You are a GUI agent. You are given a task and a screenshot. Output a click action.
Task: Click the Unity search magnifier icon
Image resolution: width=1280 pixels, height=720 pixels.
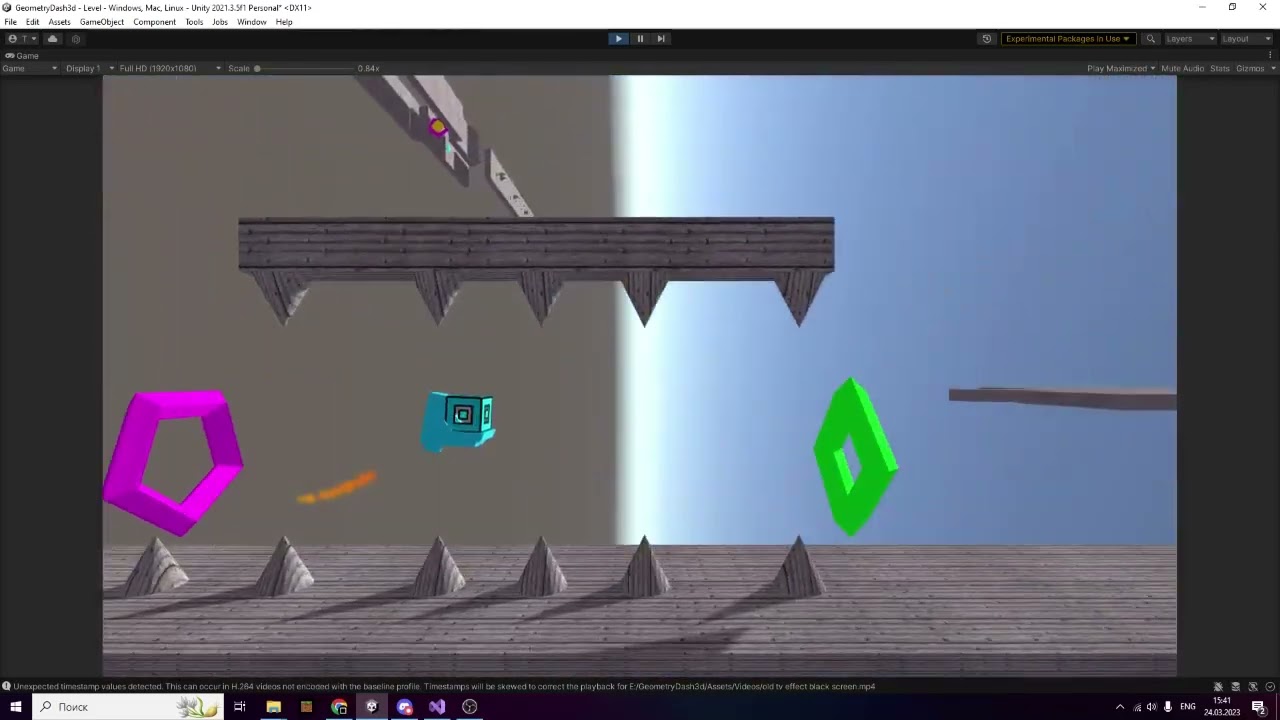(1151, 39)
